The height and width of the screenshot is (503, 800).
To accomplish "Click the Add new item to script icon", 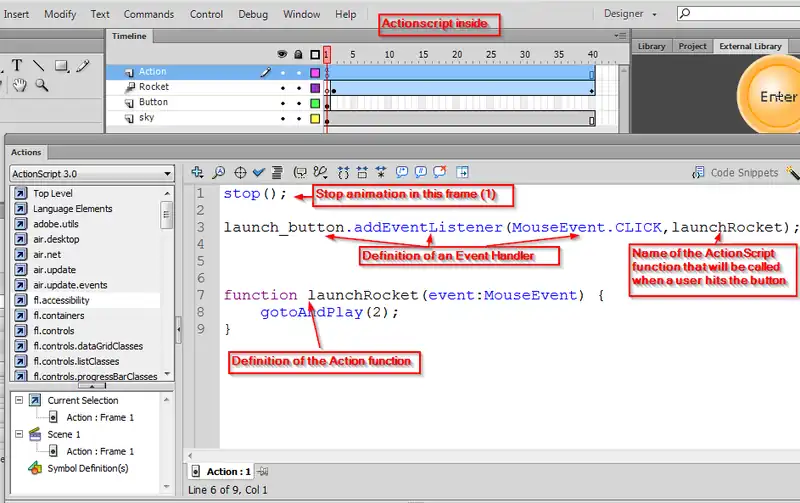I will pos(197,173).
